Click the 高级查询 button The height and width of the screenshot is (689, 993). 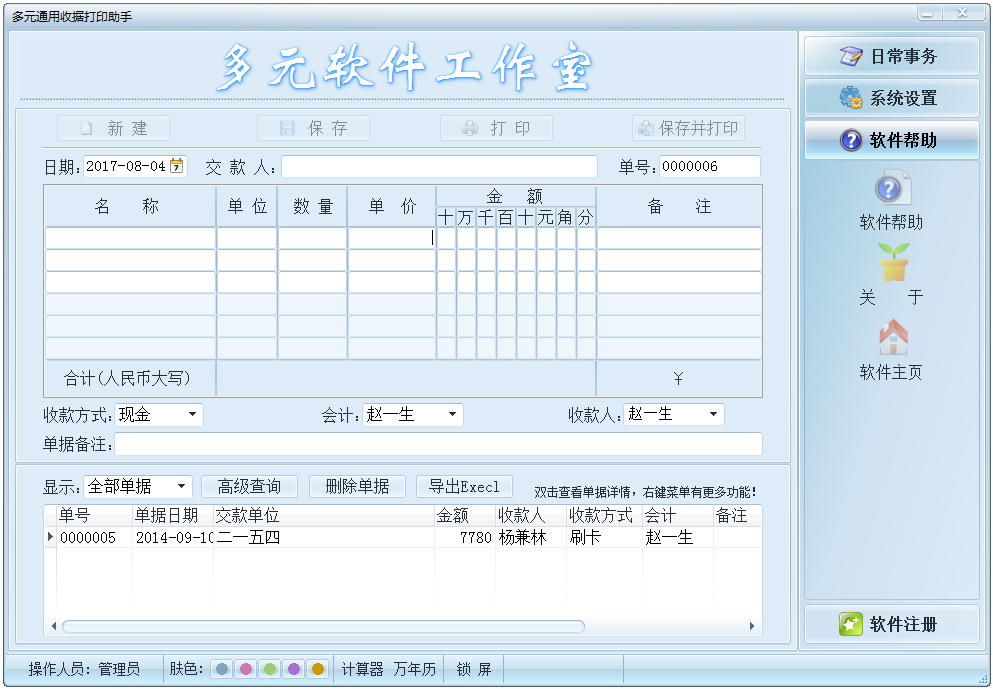(x=249, y=487)
